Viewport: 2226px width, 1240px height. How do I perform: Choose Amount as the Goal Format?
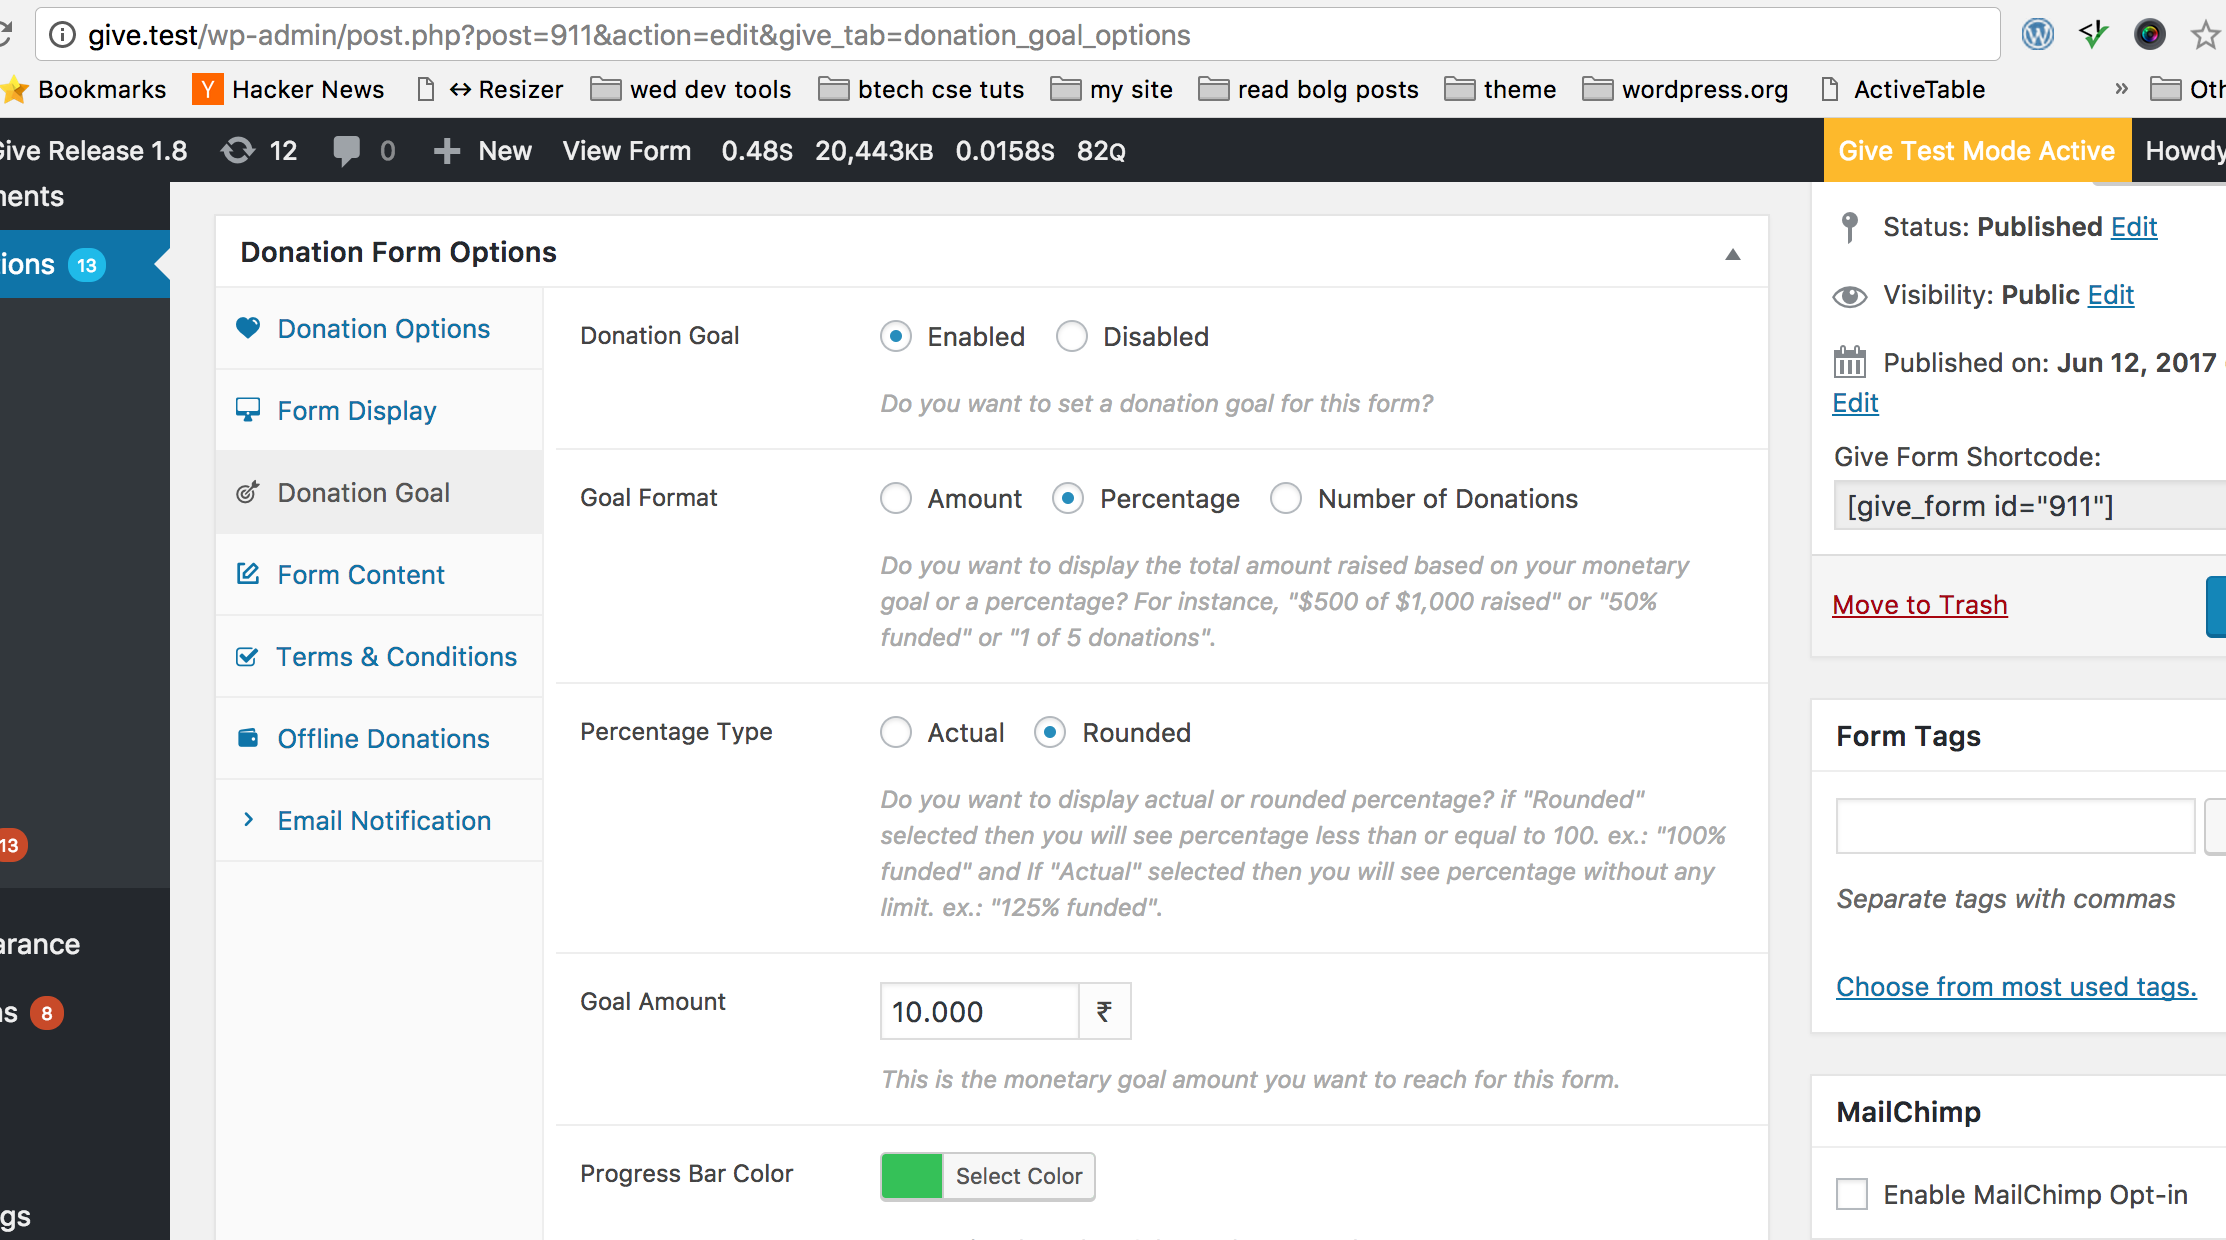tap(896, 498)
